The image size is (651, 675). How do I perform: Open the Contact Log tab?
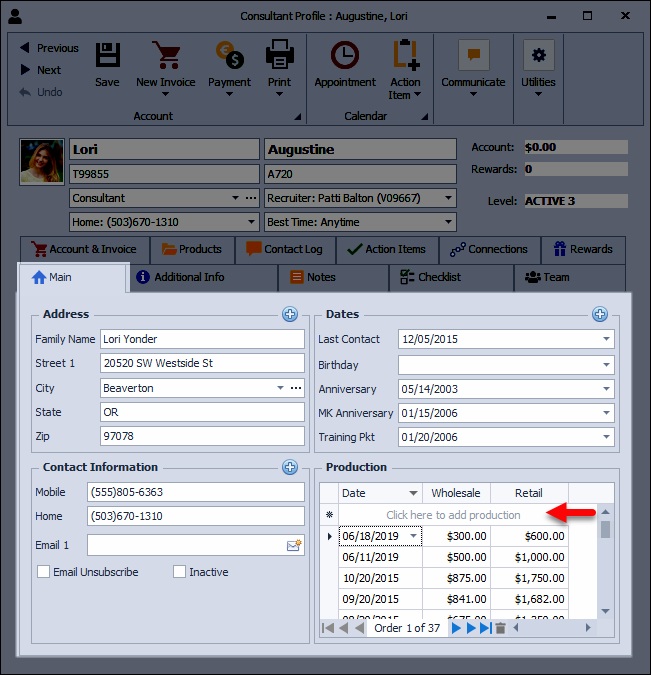pyautogui.click(x=285, y=249)
